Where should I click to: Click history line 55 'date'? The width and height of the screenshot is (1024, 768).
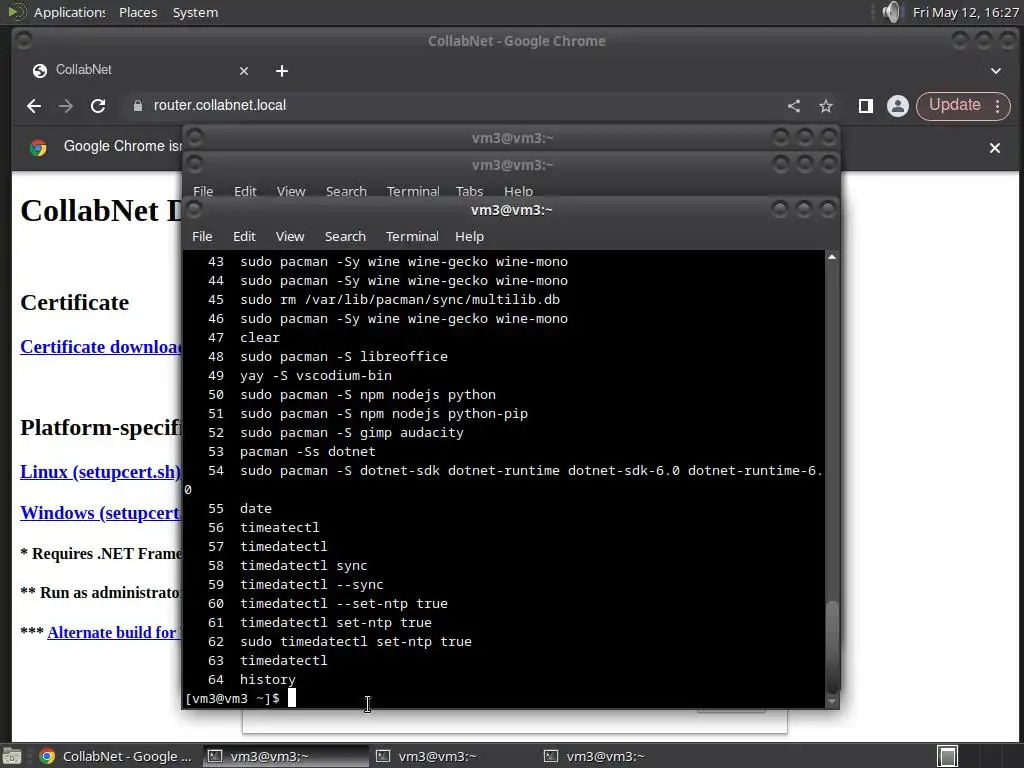point(255,508)
